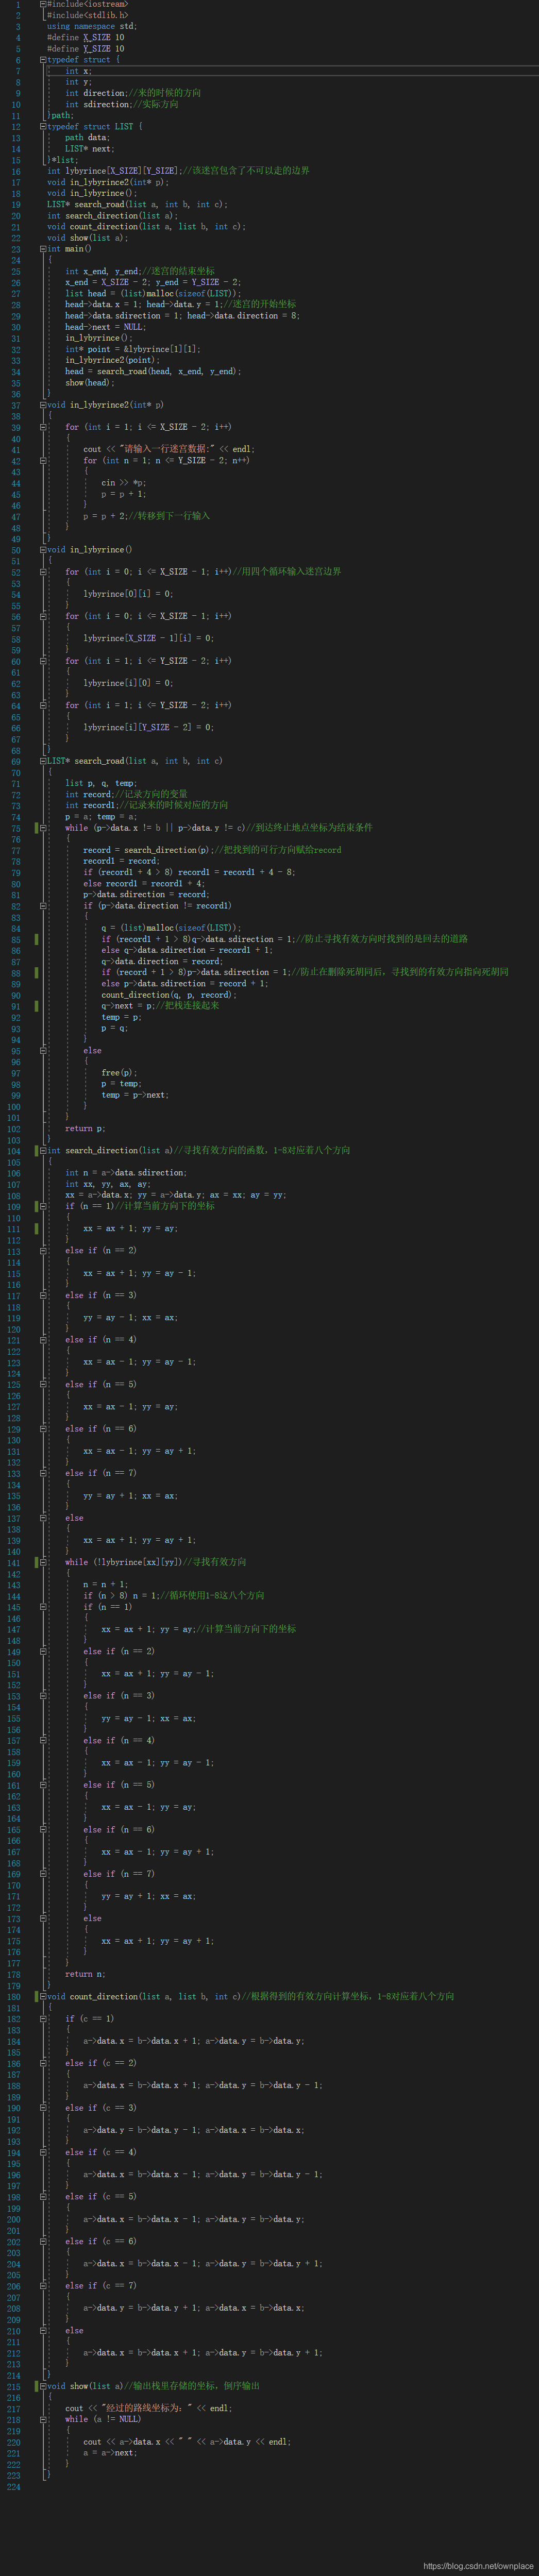Click the 'list p, q, temp;' declaration

coord(101,783)
